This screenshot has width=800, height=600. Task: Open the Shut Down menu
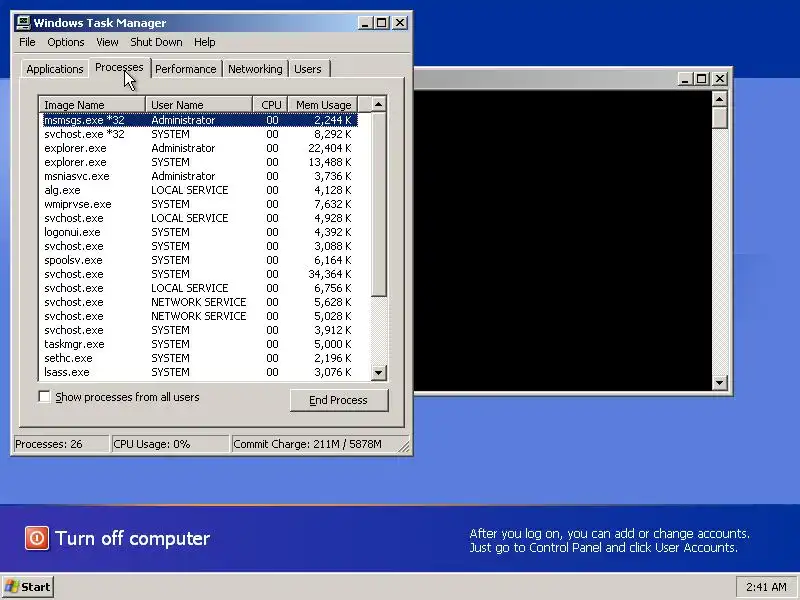click(156, 42)
